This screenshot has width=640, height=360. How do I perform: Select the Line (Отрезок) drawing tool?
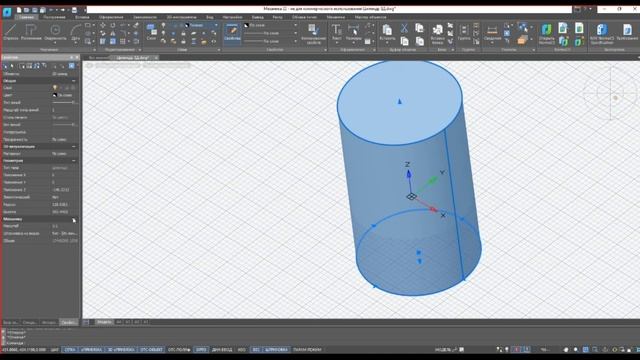(11, 32)
